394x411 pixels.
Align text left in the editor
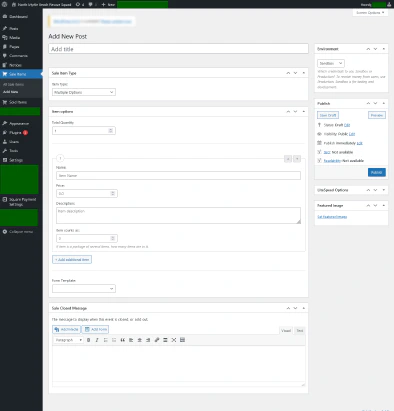click(131, 340)
